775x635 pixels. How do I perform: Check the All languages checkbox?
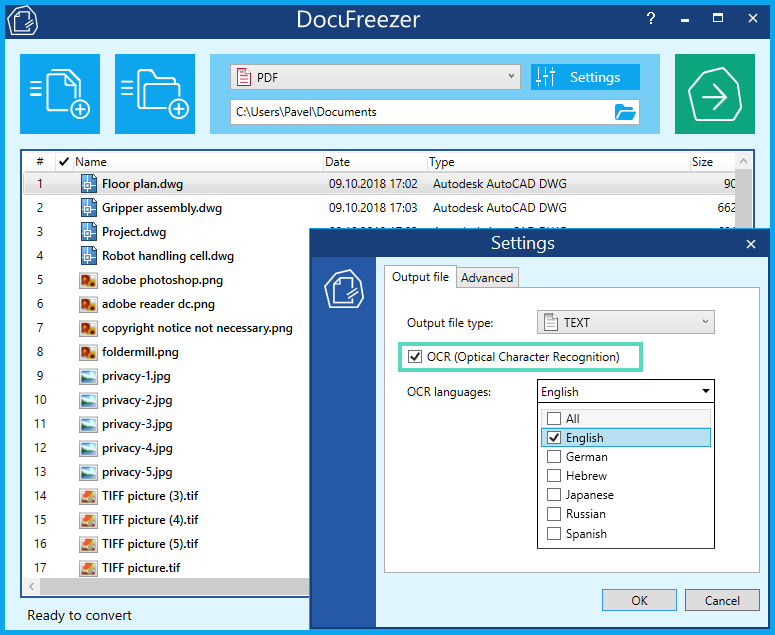[x=554, y=419]
